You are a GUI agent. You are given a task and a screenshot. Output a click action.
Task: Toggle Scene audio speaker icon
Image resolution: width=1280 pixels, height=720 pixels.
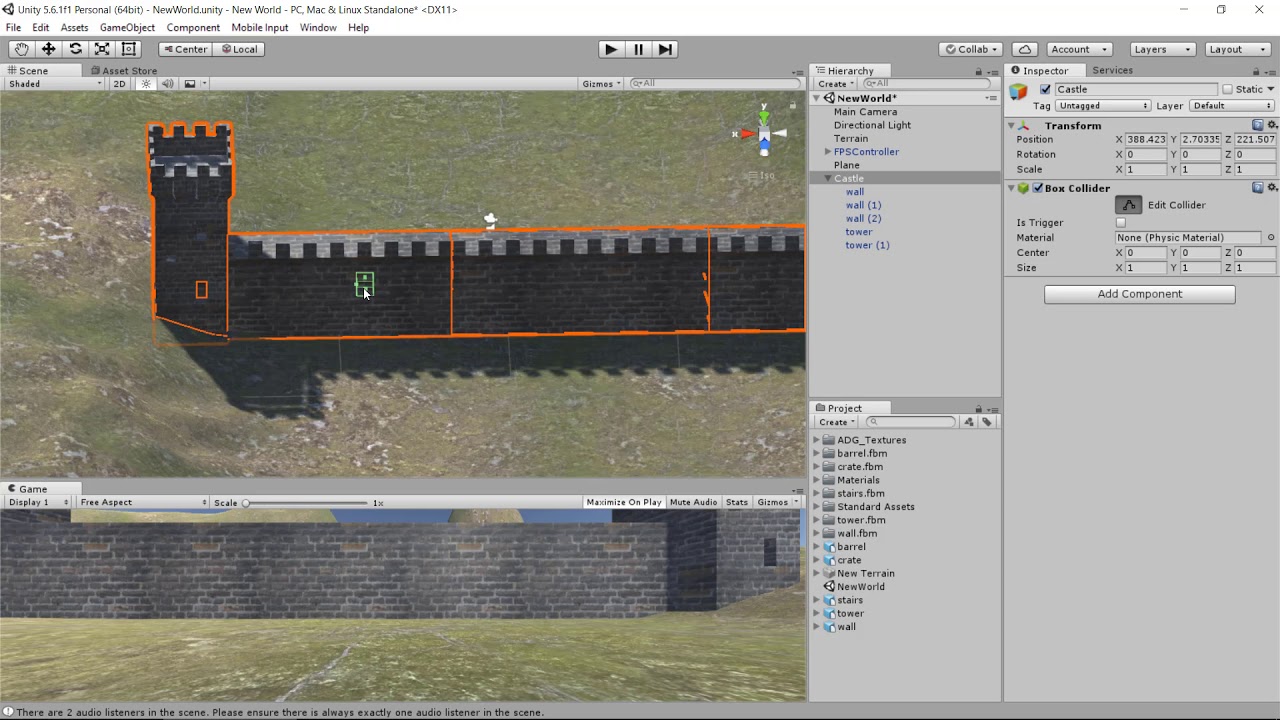click(x=167, y=84)
